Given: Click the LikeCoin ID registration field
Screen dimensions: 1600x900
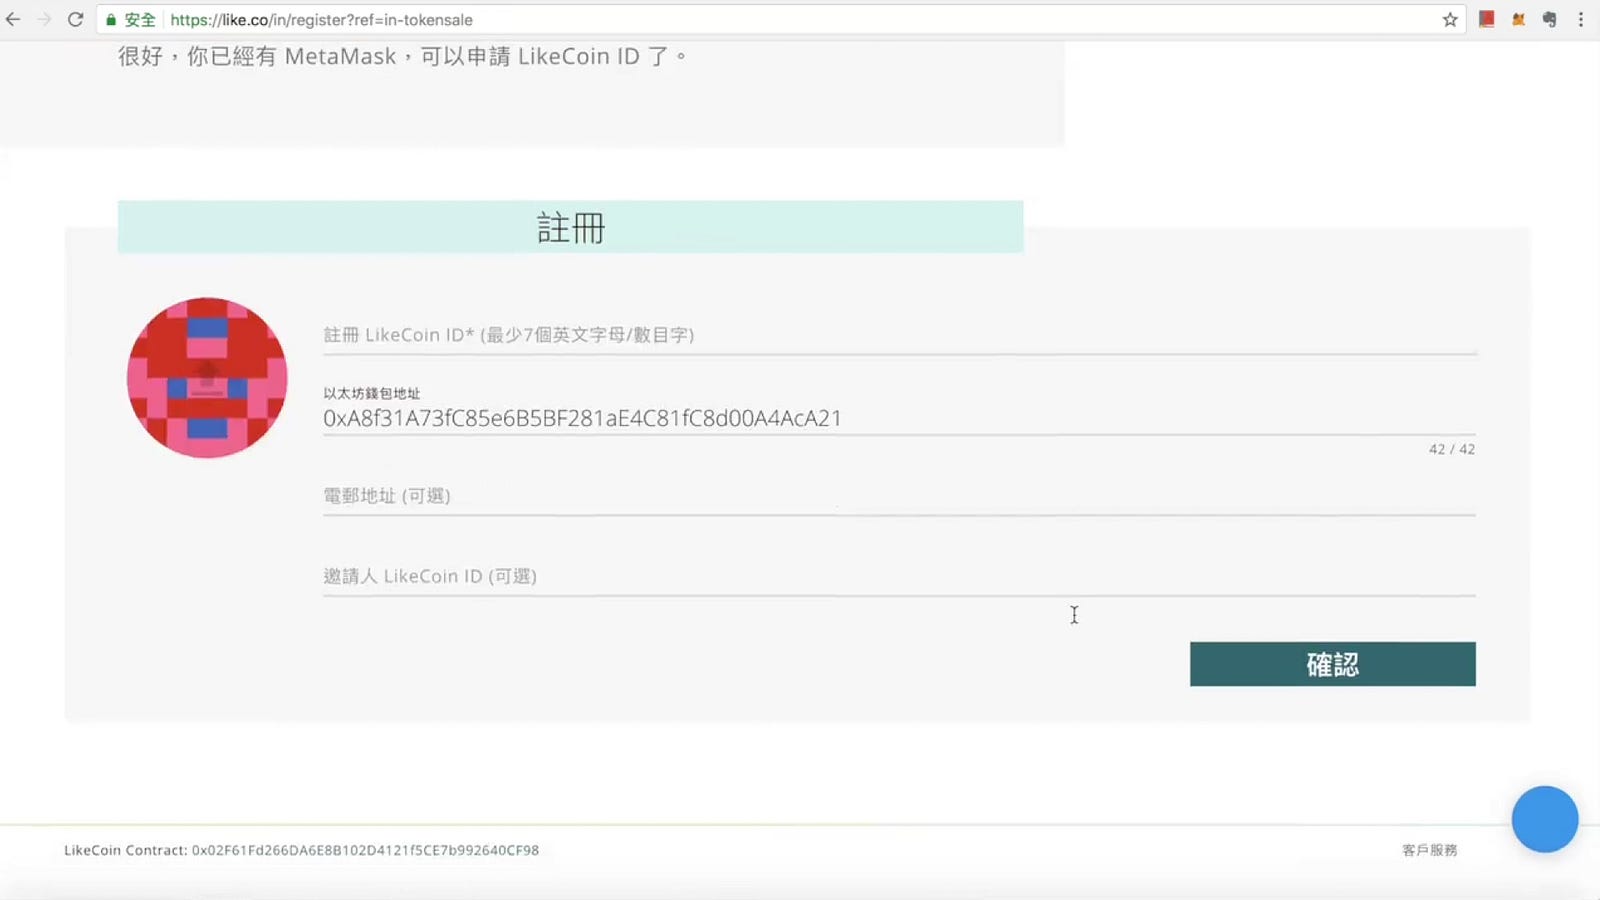Looking at the screenshot, I should pos(899,336).
